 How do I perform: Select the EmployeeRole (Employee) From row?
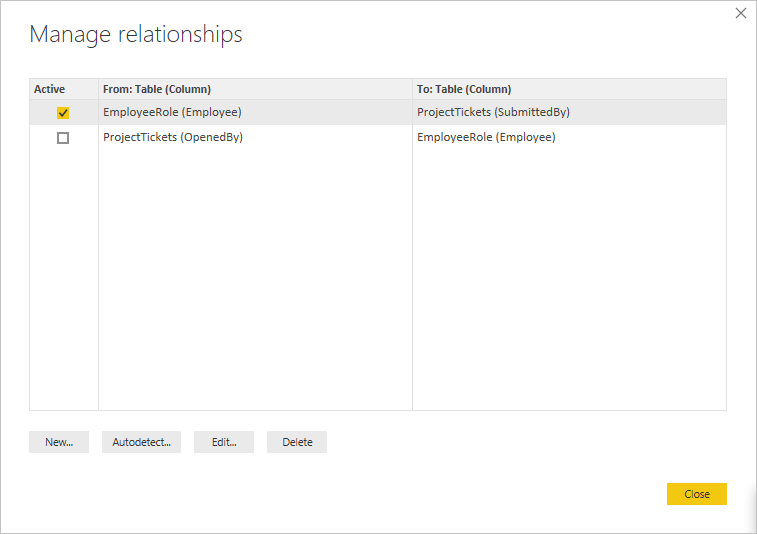tap(172, 112)
